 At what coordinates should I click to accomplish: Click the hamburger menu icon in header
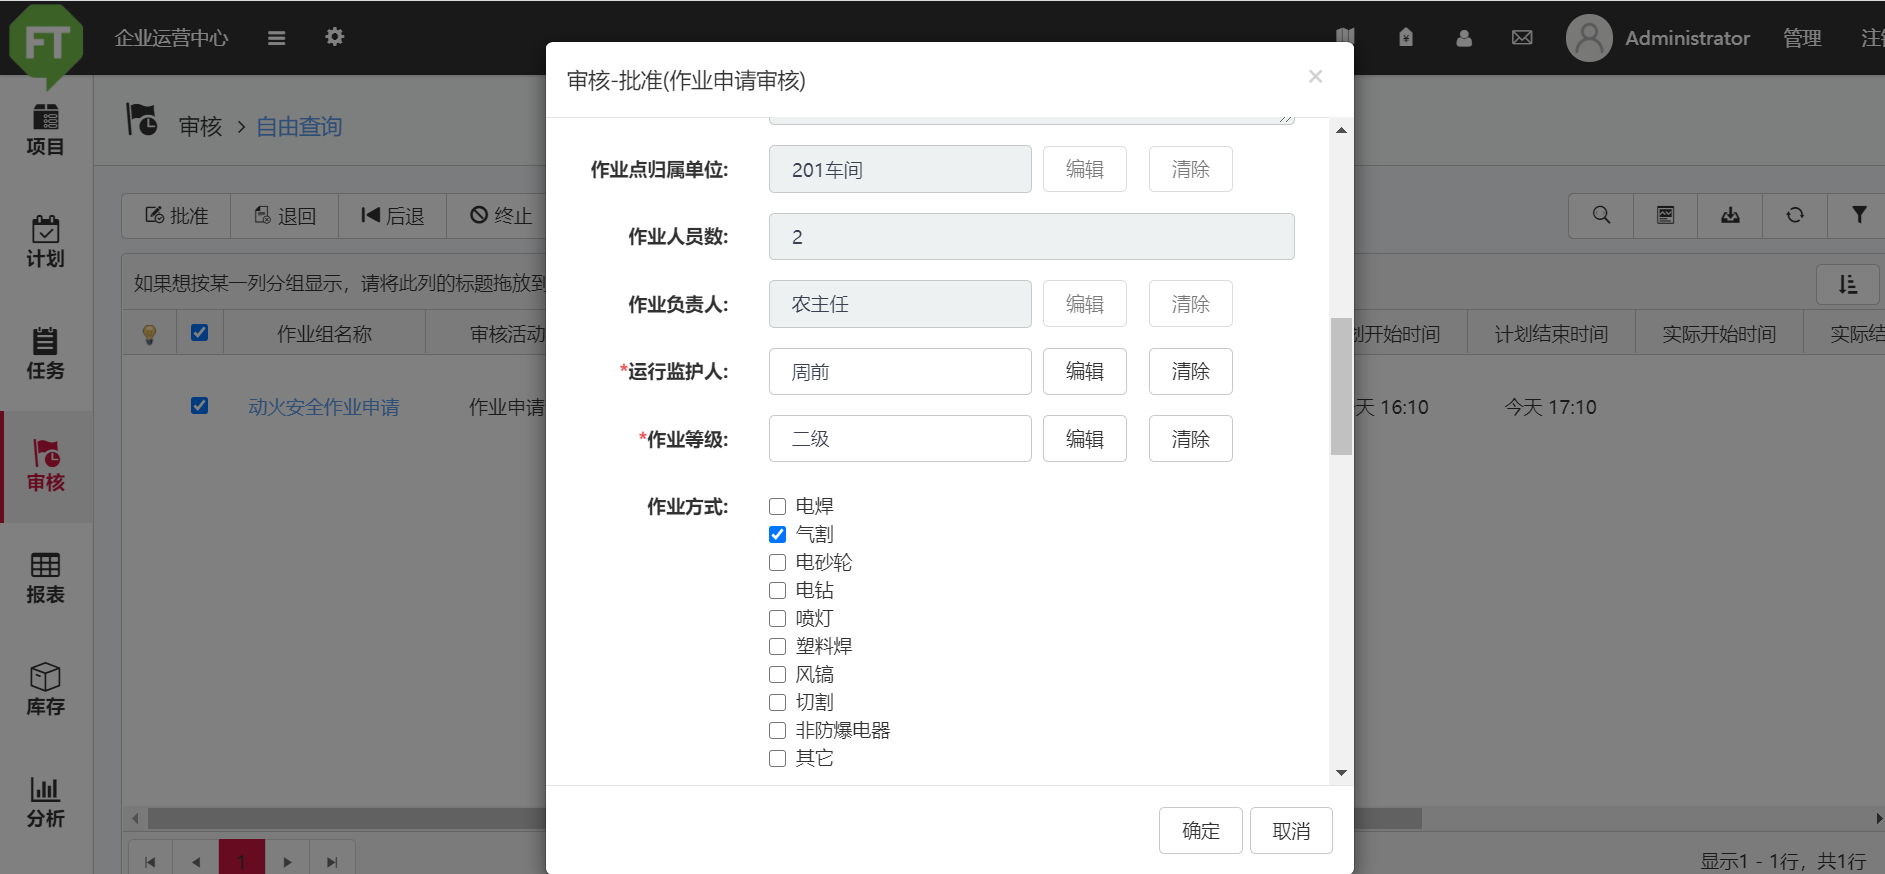(277, 38)
